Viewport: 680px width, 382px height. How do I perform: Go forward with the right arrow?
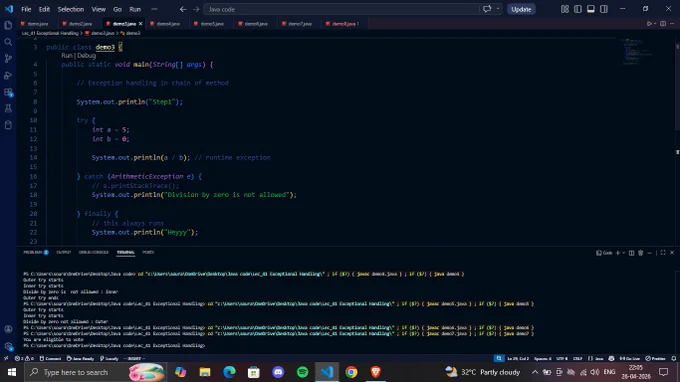tap(196, 9)
